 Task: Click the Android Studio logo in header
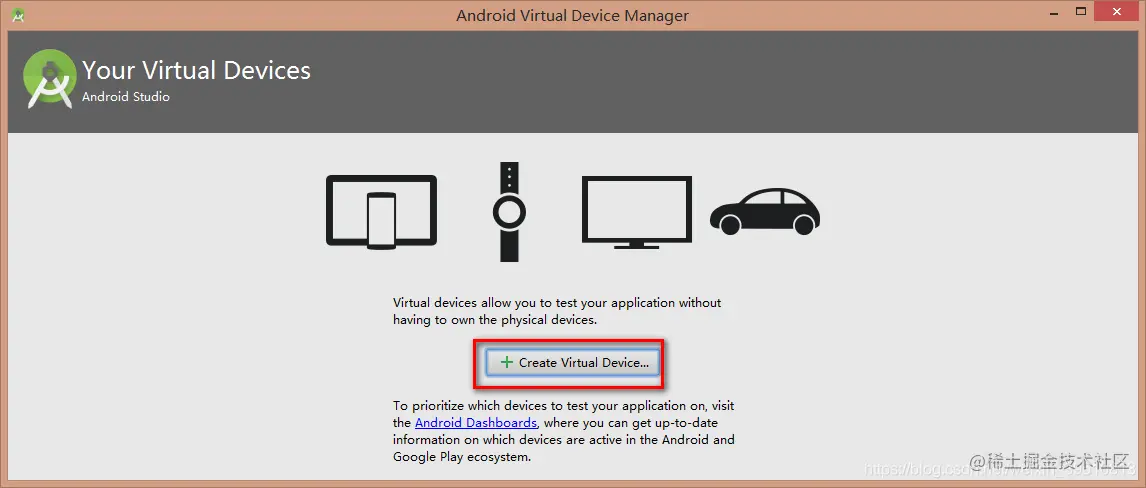(x=50, y=80)
